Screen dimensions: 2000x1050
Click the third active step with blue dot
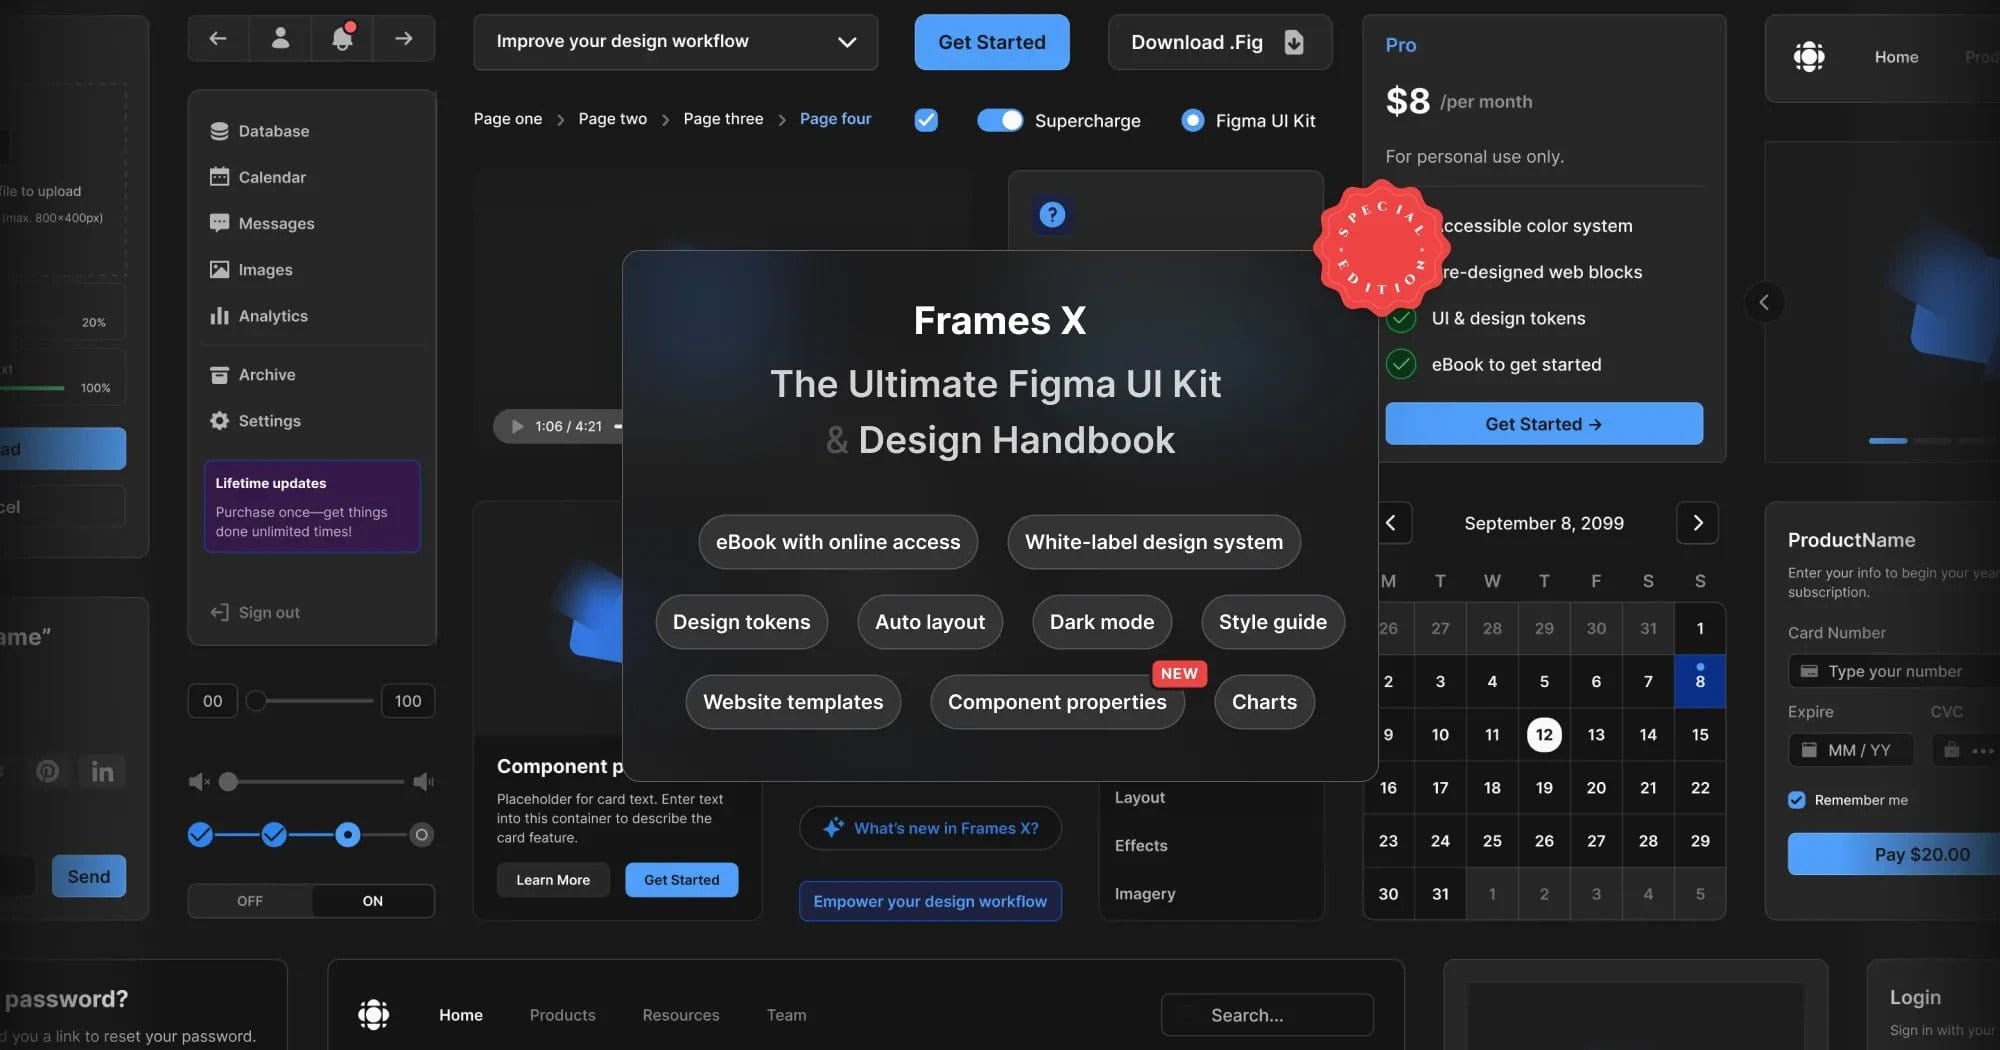pos(348,834)
